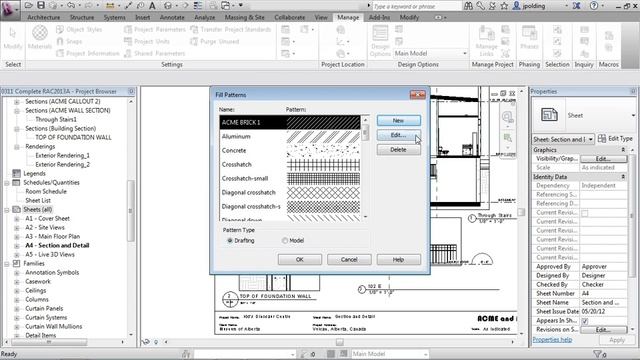Select the Aluminum pattern swatch
Screen dimensions: 640x360
point(323,136)
